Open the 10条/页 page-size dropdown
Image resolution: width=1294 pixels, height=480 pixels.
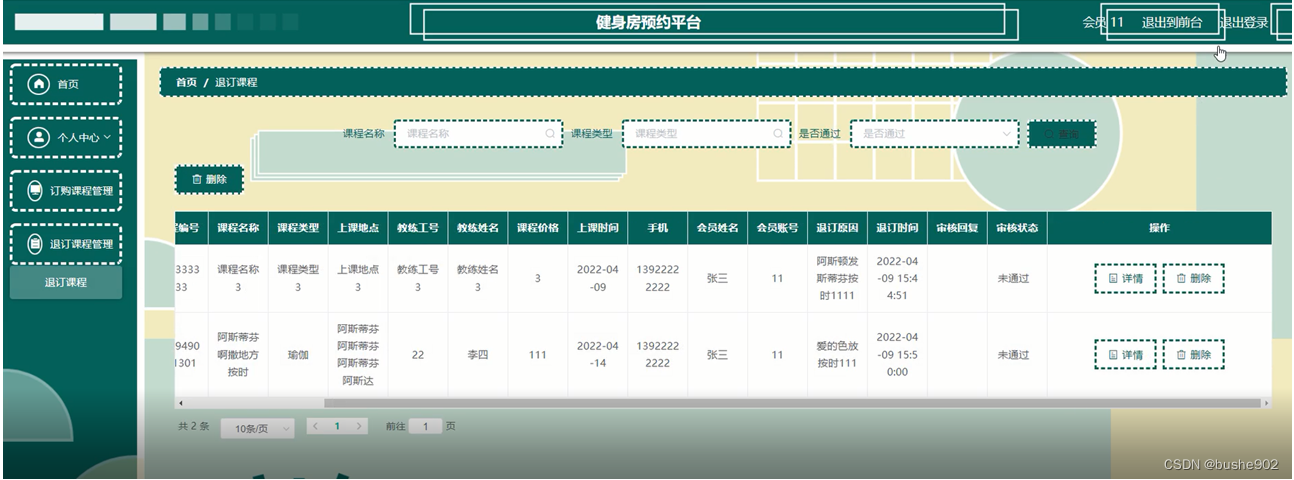(x=257, y=428)
